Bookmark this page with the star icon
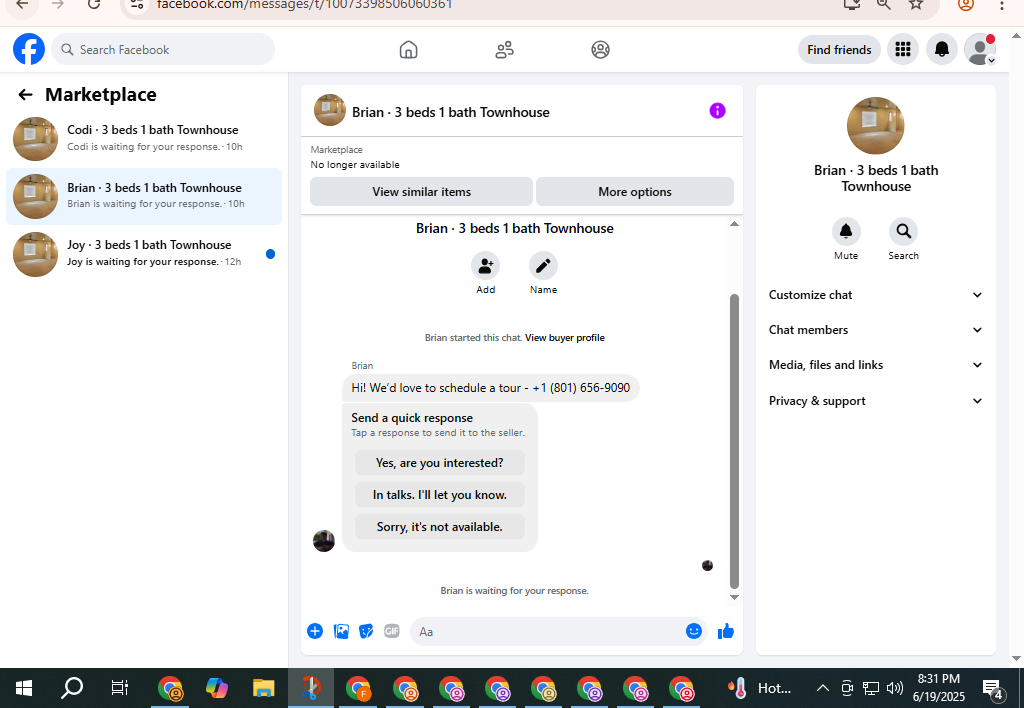1024x708 pixels. tap(916, 5)
